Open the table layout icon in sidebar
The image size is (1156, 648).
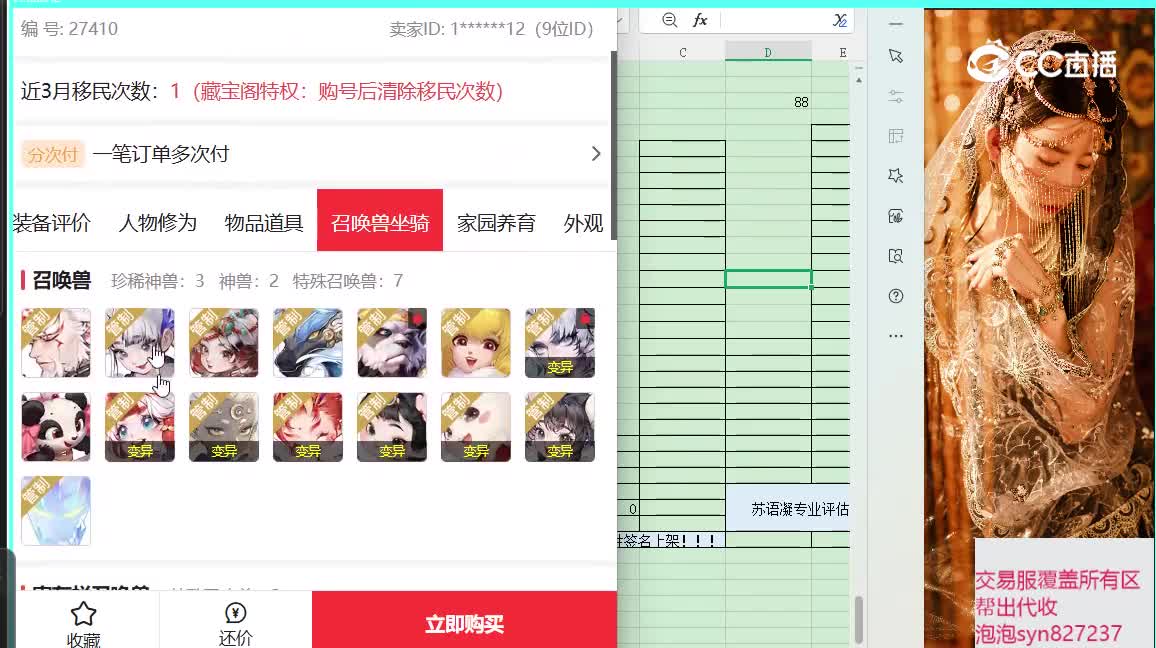[896, 136]
